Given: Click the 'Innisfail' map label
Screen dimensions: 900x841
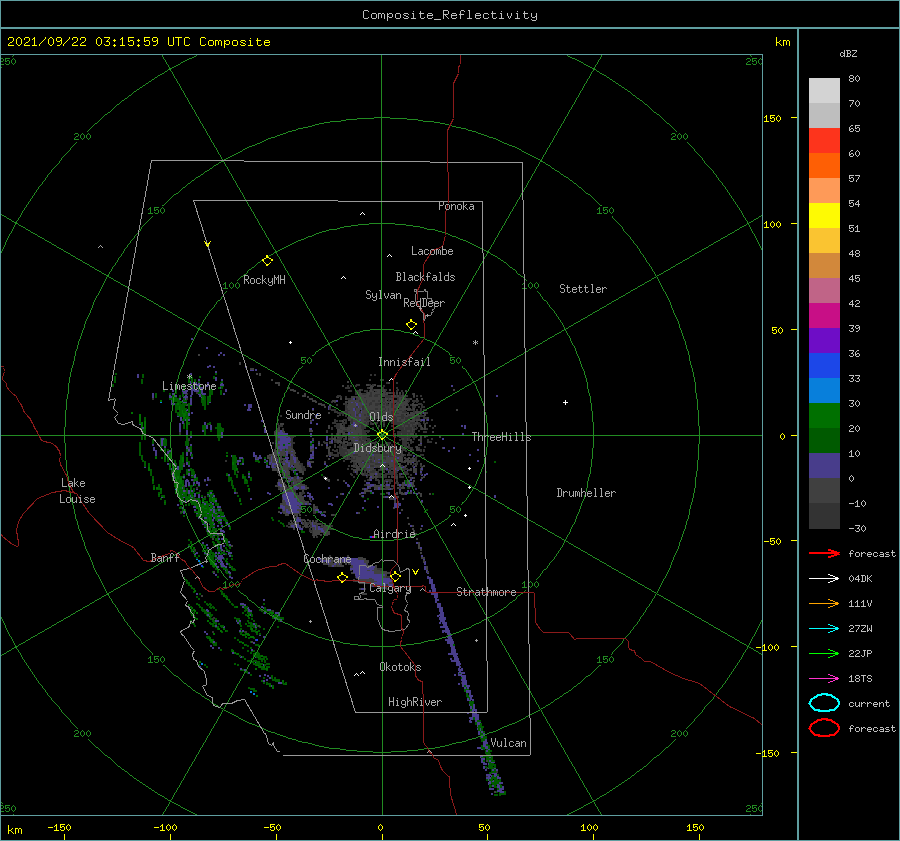Looking at the screenshot, I should 404,362.
